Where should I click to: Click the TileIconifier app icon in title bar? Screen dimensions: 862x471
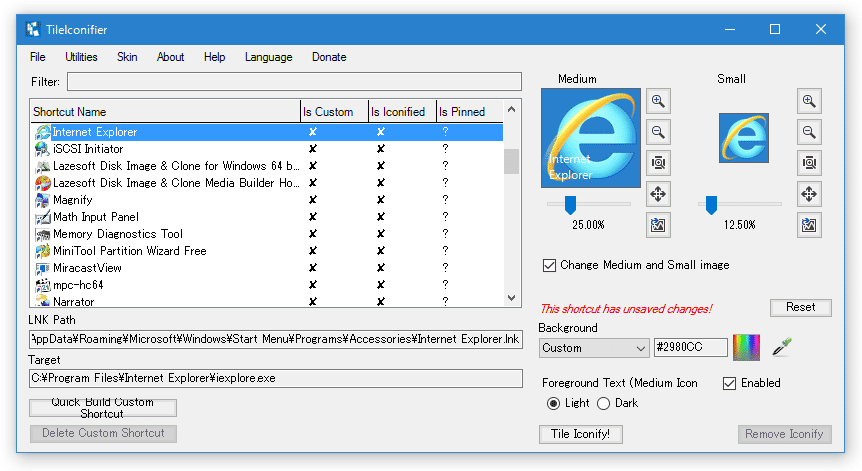pos(33,30)
